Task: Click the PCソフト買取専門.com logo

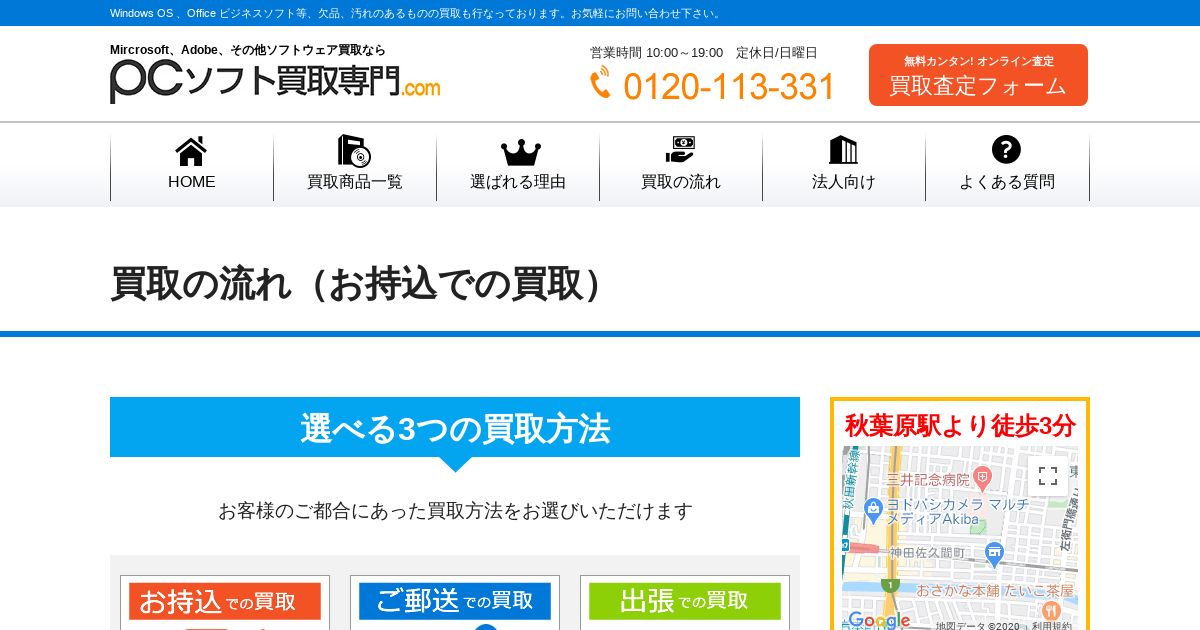Action: coord(275,80)
